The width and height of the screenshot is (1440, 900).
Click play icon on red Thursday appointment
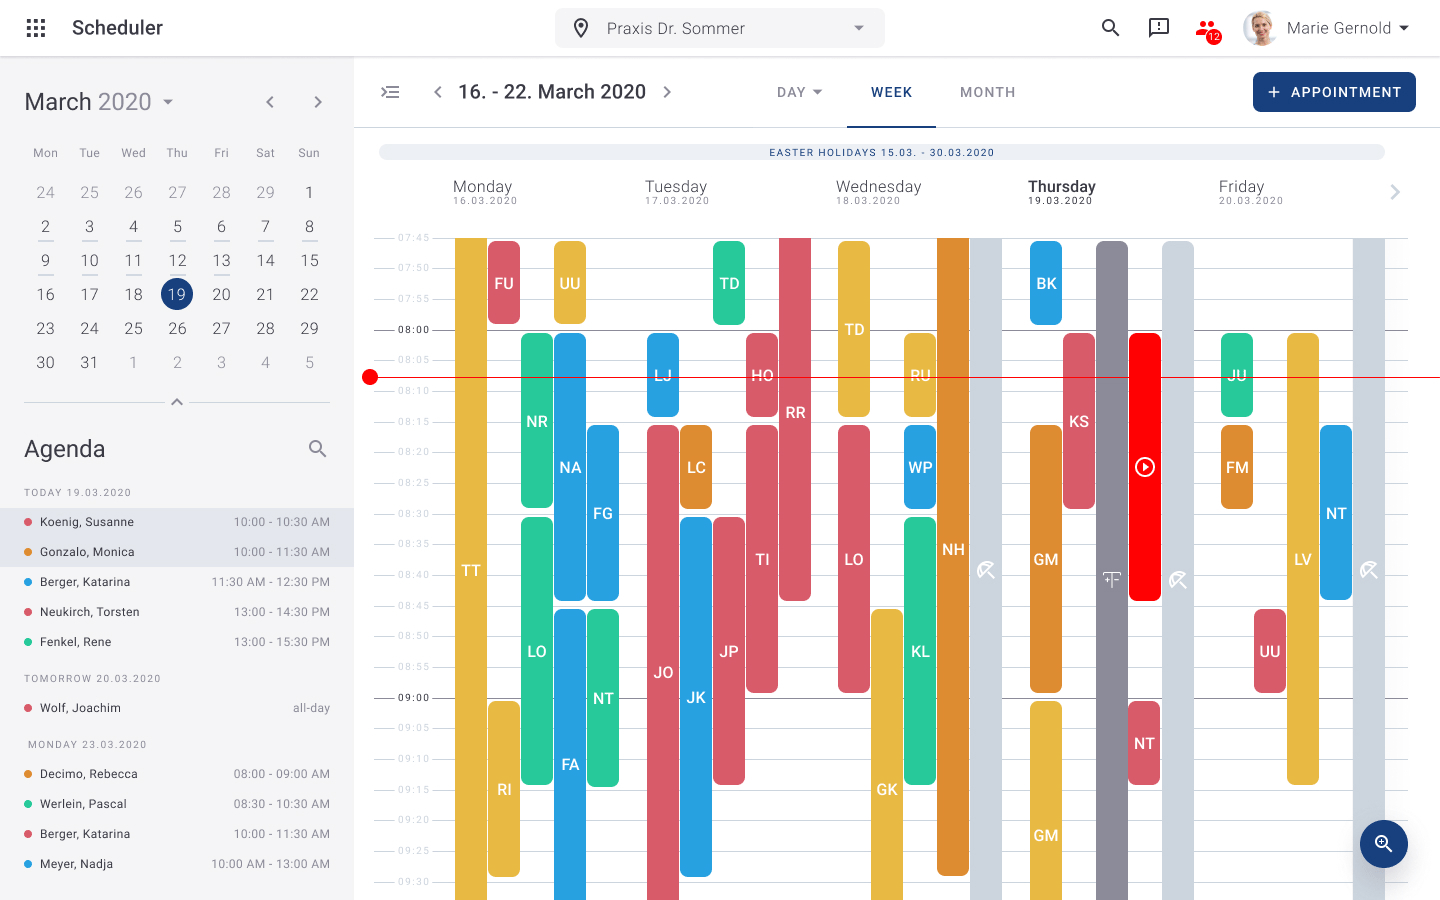pos(1145,467)
